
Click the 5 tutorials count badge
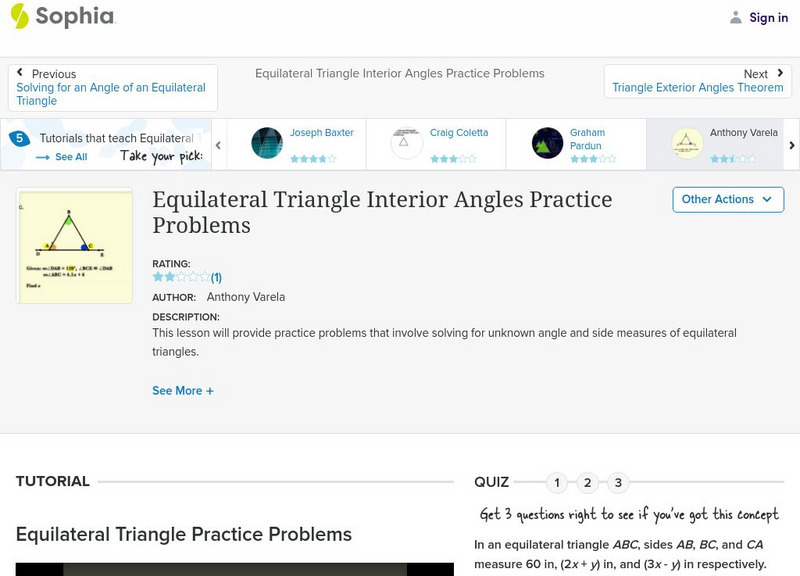[19, 139]
